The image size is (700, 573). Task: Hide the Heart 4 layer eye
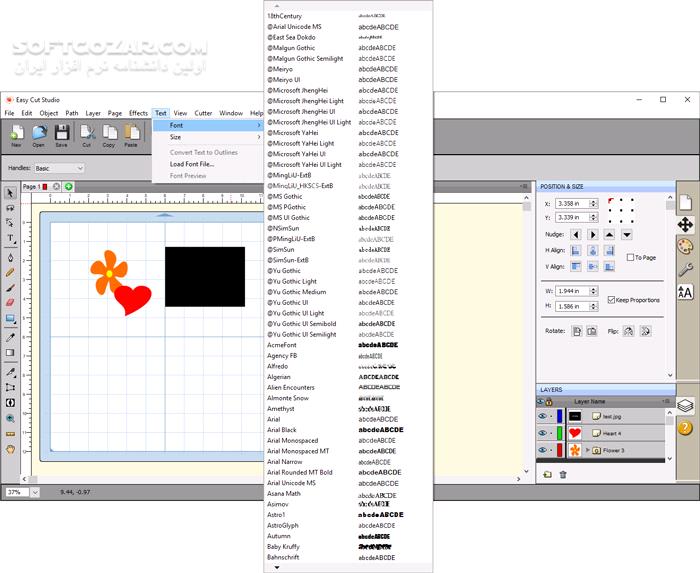542,433
